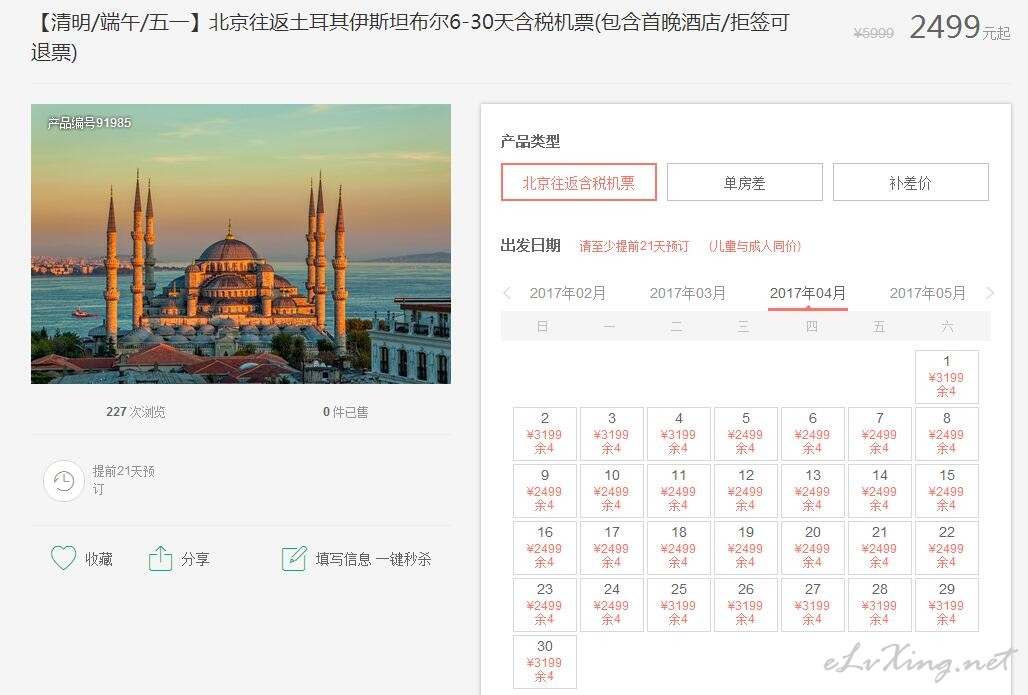The height and width of the screenshot is (695, 1028).
Task: Choose April 26 departure date
Action: tap(745, 605)
